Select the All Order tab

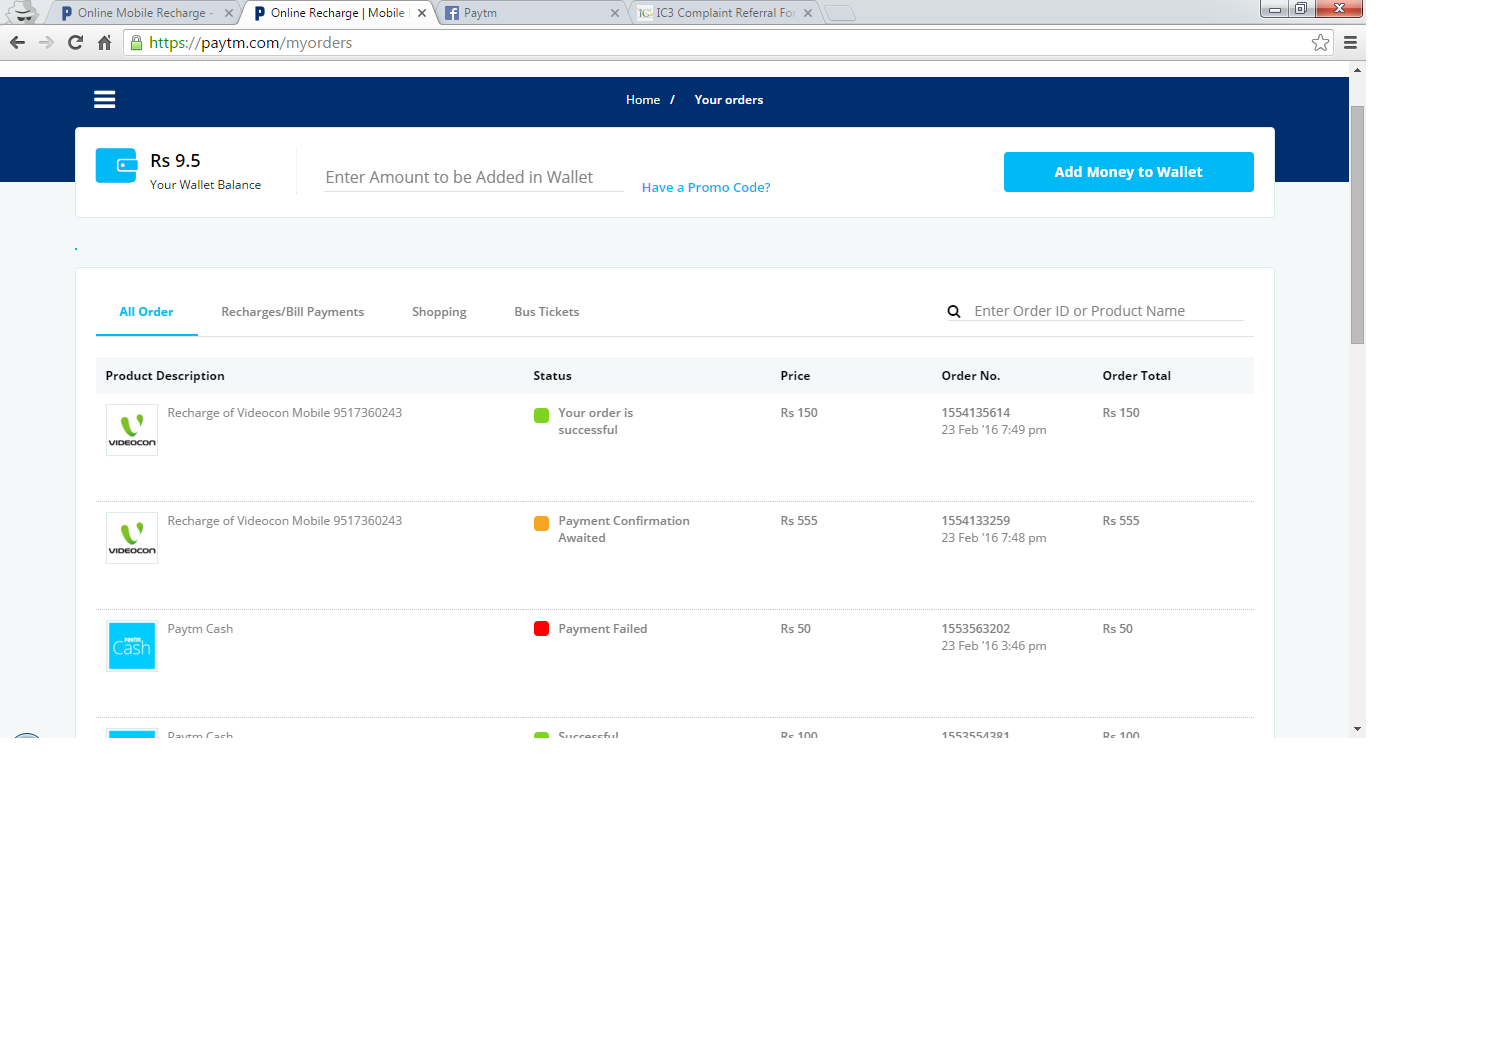pyautogui.click(x=146, y=312)
